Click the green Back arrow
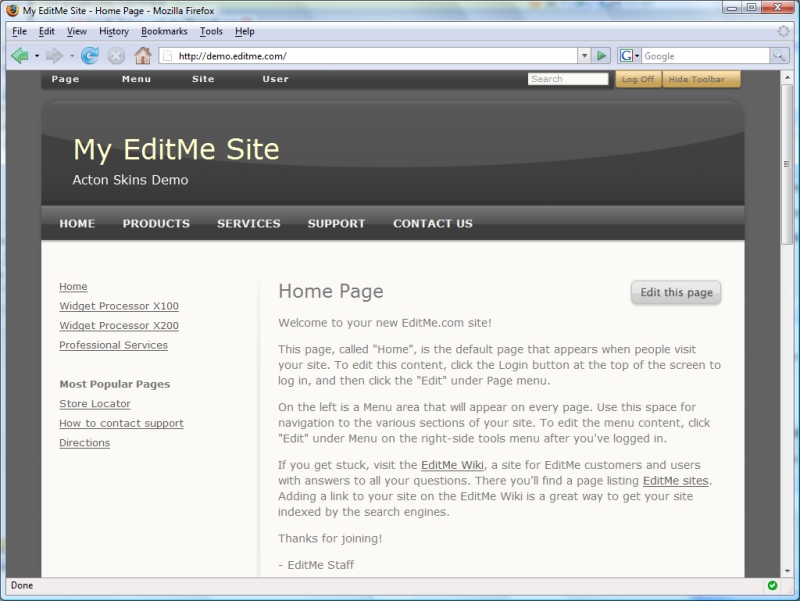 [20, 56]
